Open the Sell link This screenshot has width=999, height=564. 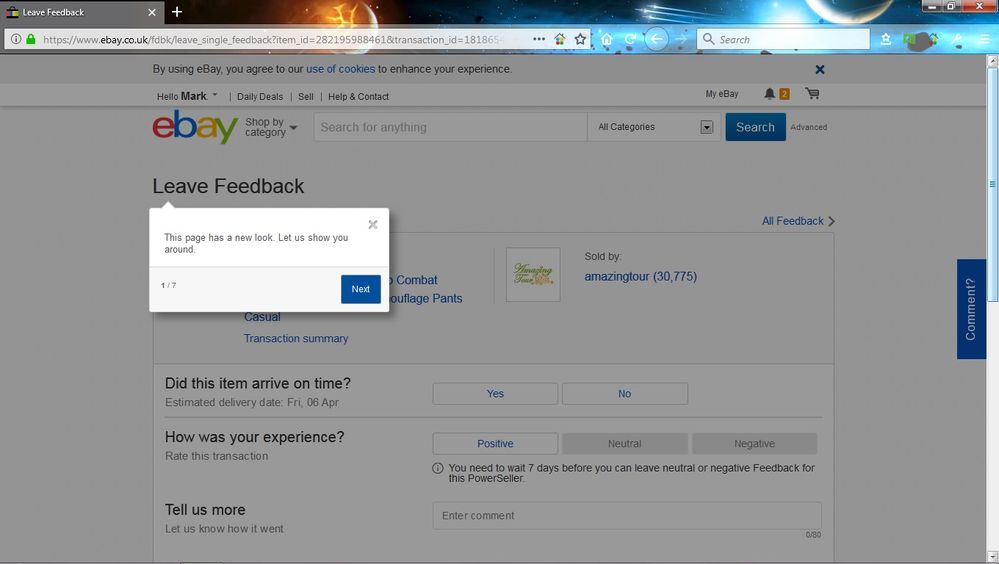coord(306,96)
